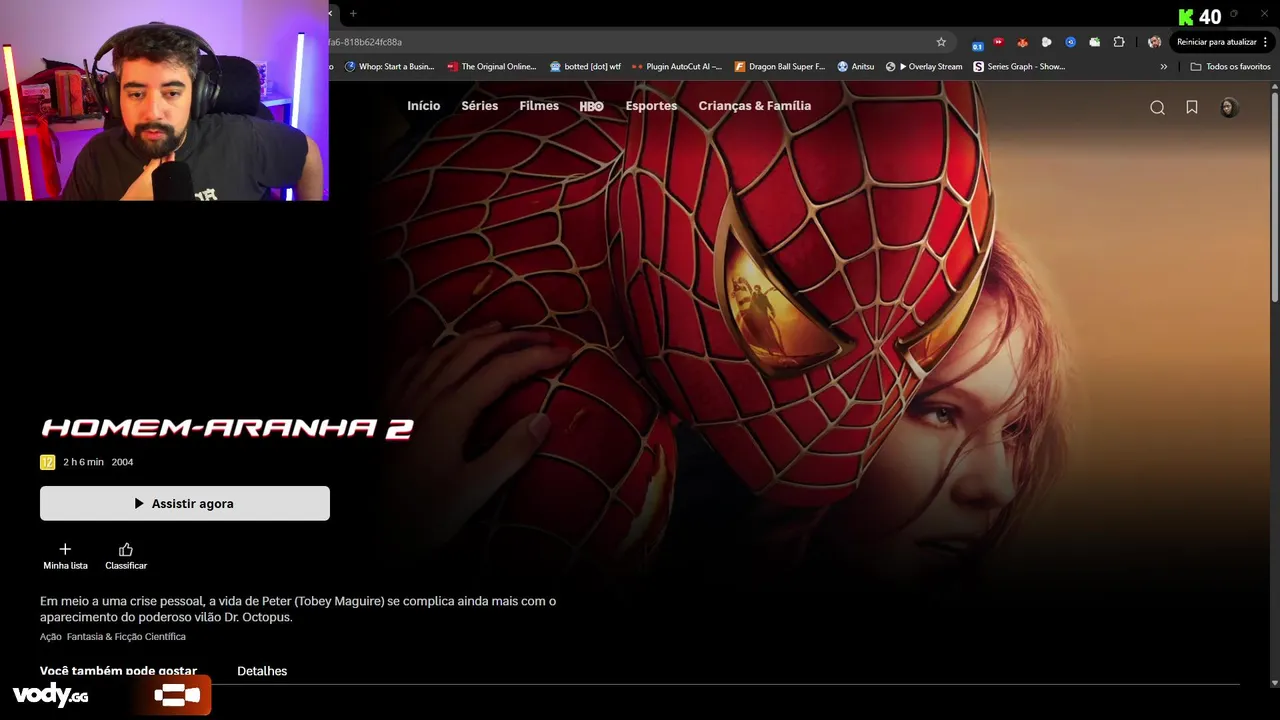Open the streaming profile avatar menu

click(x=1229, y=107)
